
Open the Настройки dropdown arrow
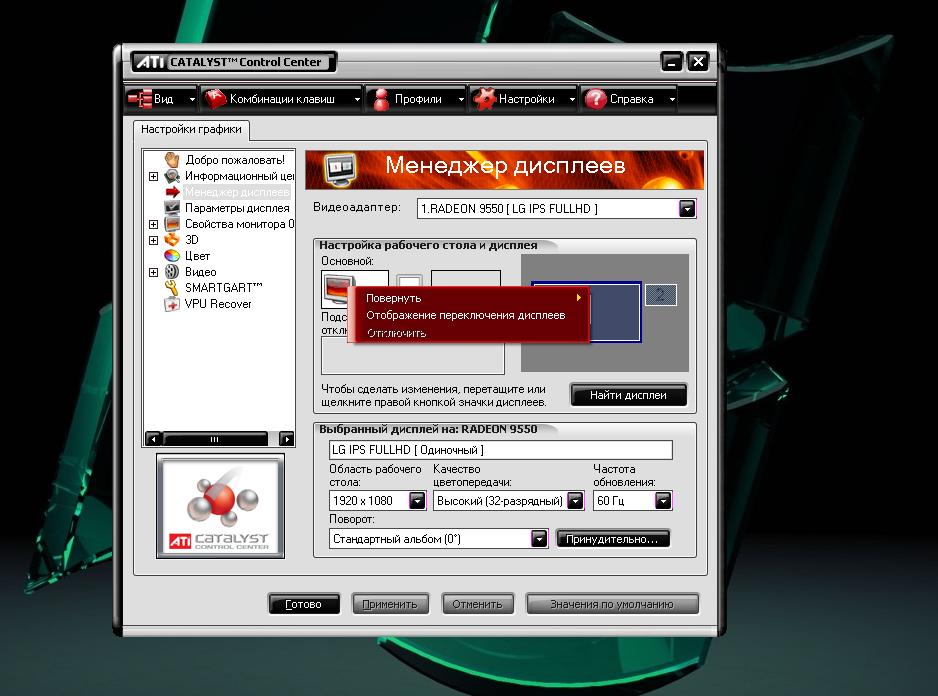[x=572, y=99]
